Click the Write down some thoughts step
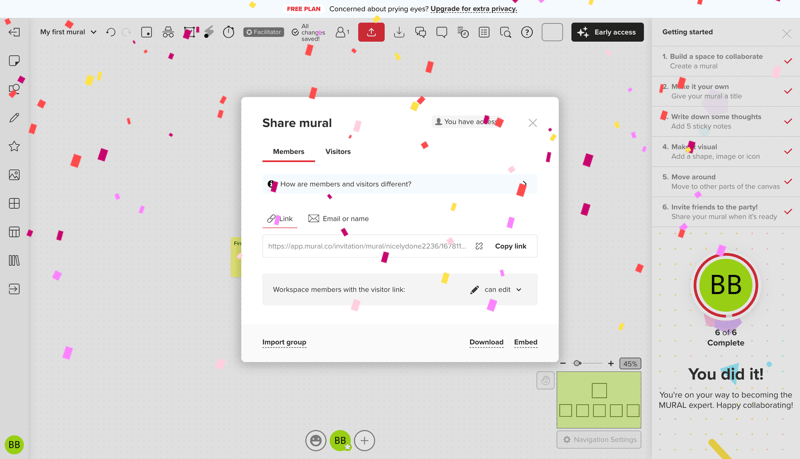The image size is (800, 459). pos(726,121)
